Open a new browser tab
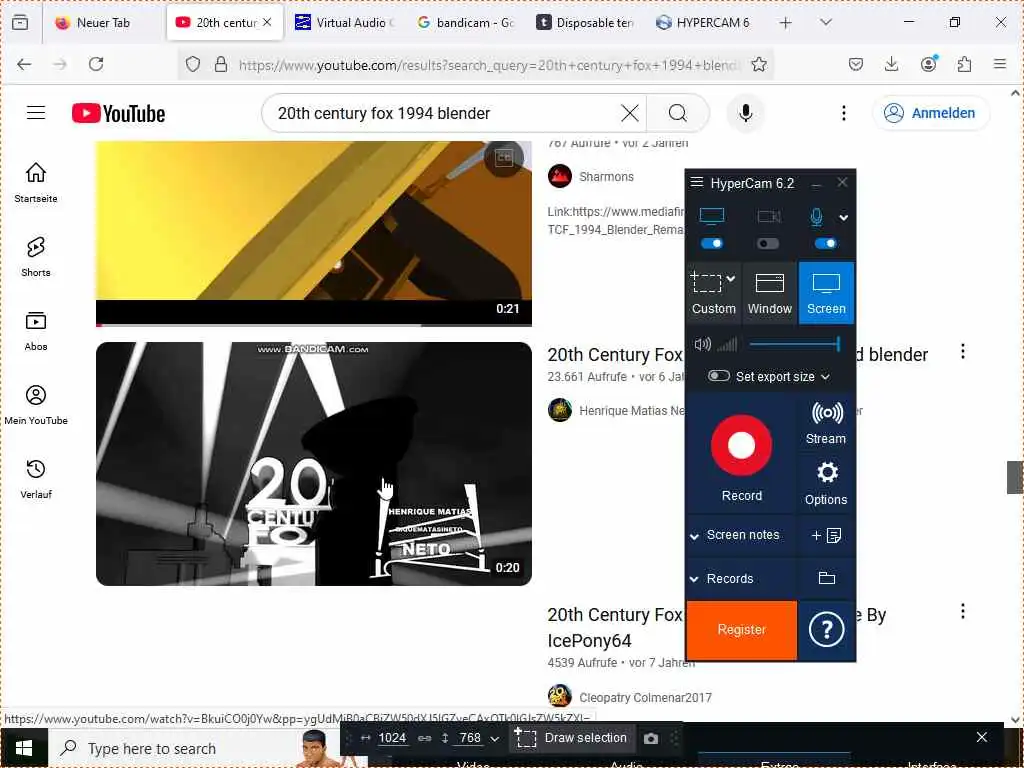Screen dimensions: 1024x768 (x=786, y=23)
